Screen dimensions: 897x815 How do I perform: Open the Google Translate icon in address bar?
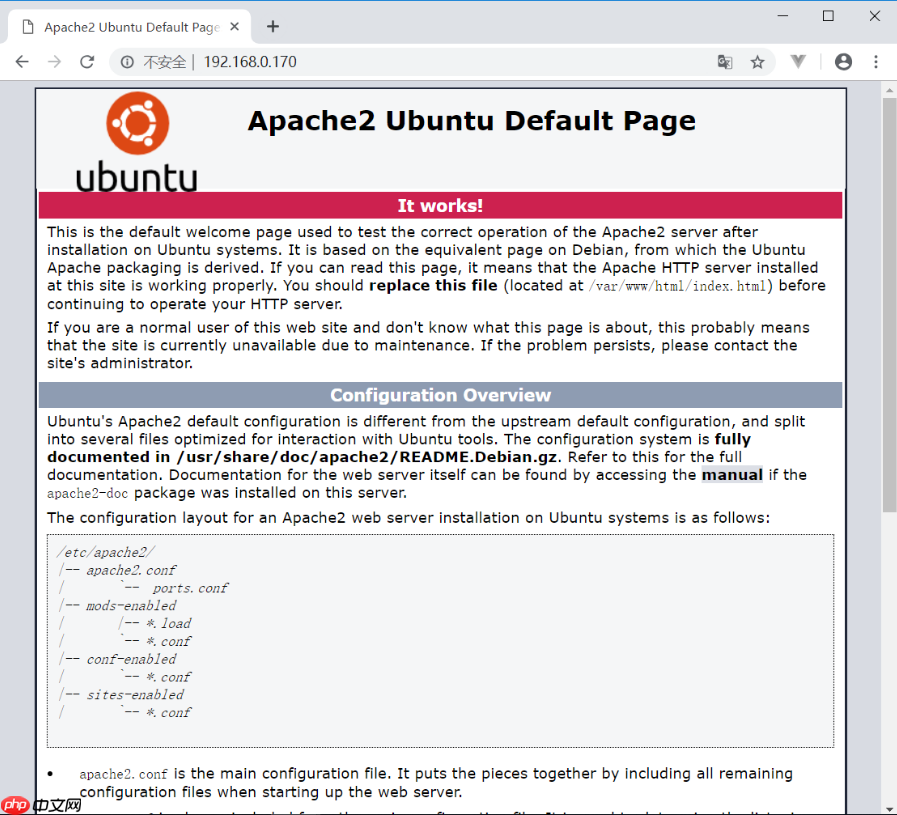(x=725, y=62)
